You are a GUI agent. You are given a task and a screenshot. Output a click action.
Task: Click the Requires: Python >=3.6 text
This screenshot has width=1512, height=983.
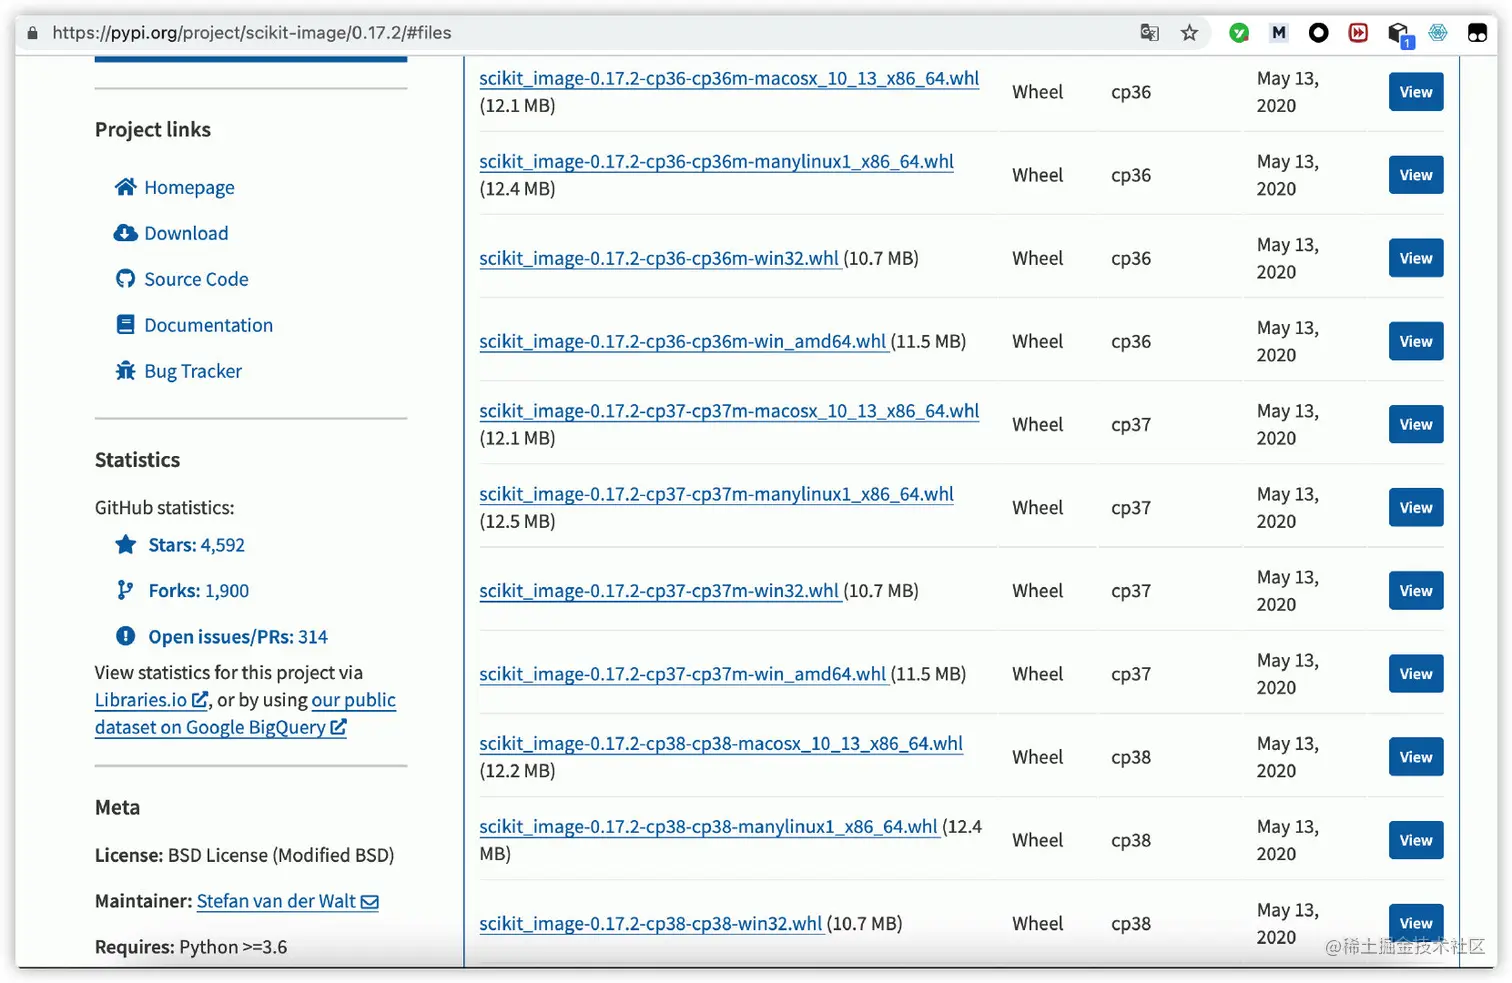(191, 947)
